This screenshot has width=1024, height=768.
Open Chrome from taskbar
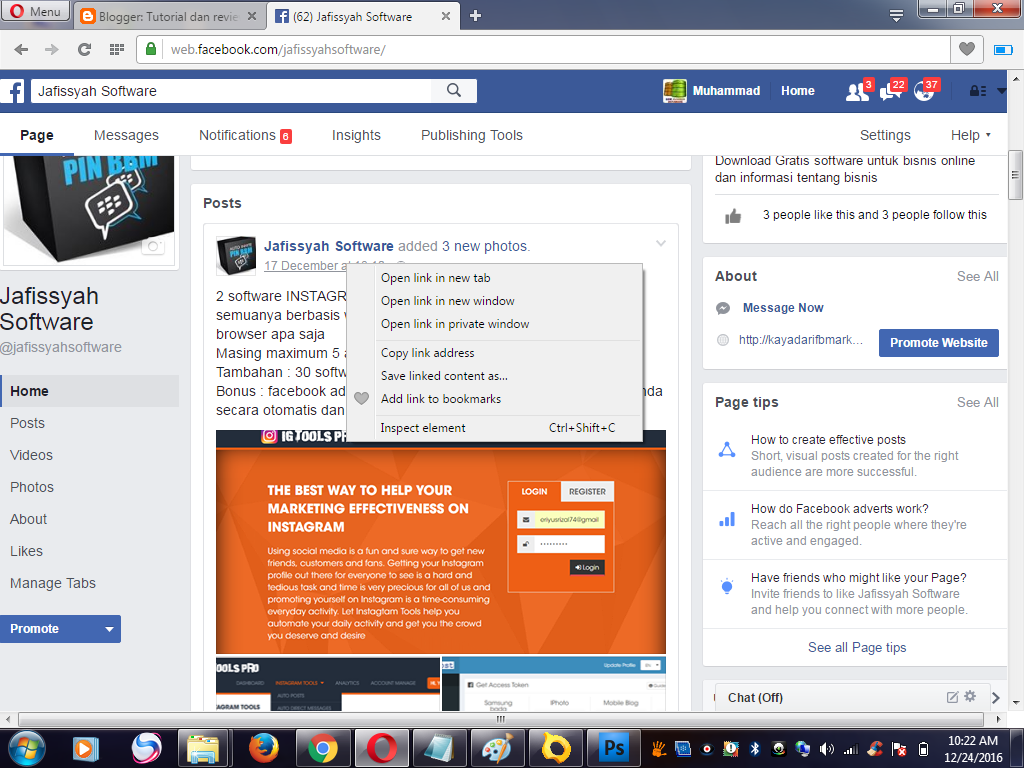323,748
